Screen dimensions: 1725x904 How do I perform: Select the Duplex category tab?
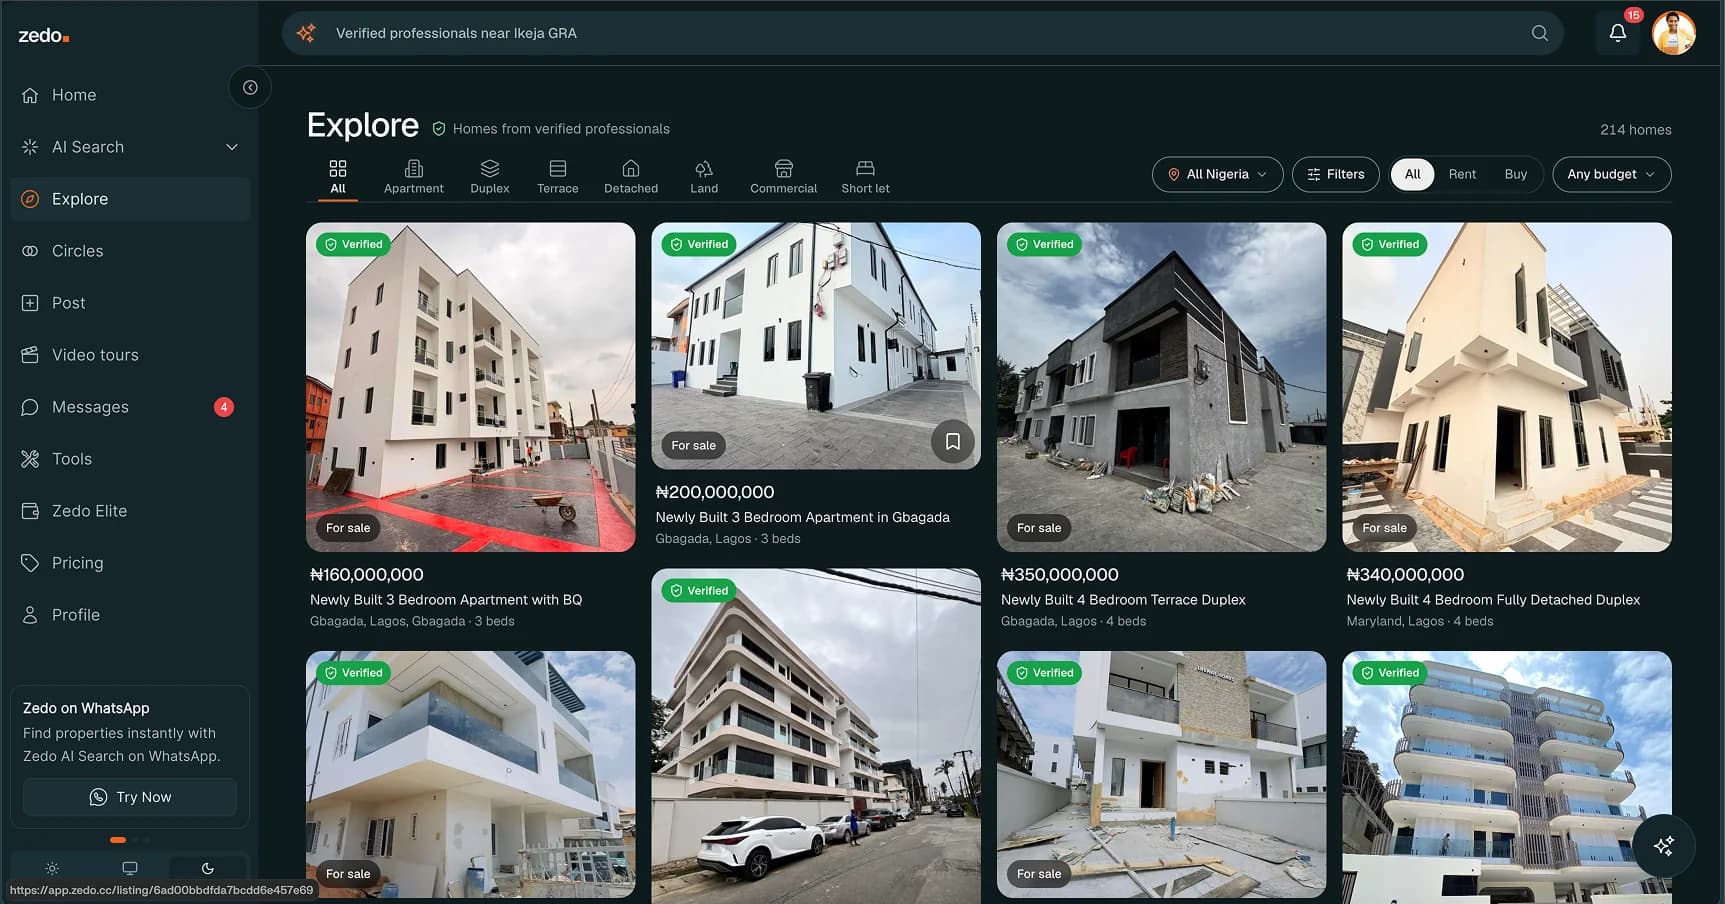point(490,177)
